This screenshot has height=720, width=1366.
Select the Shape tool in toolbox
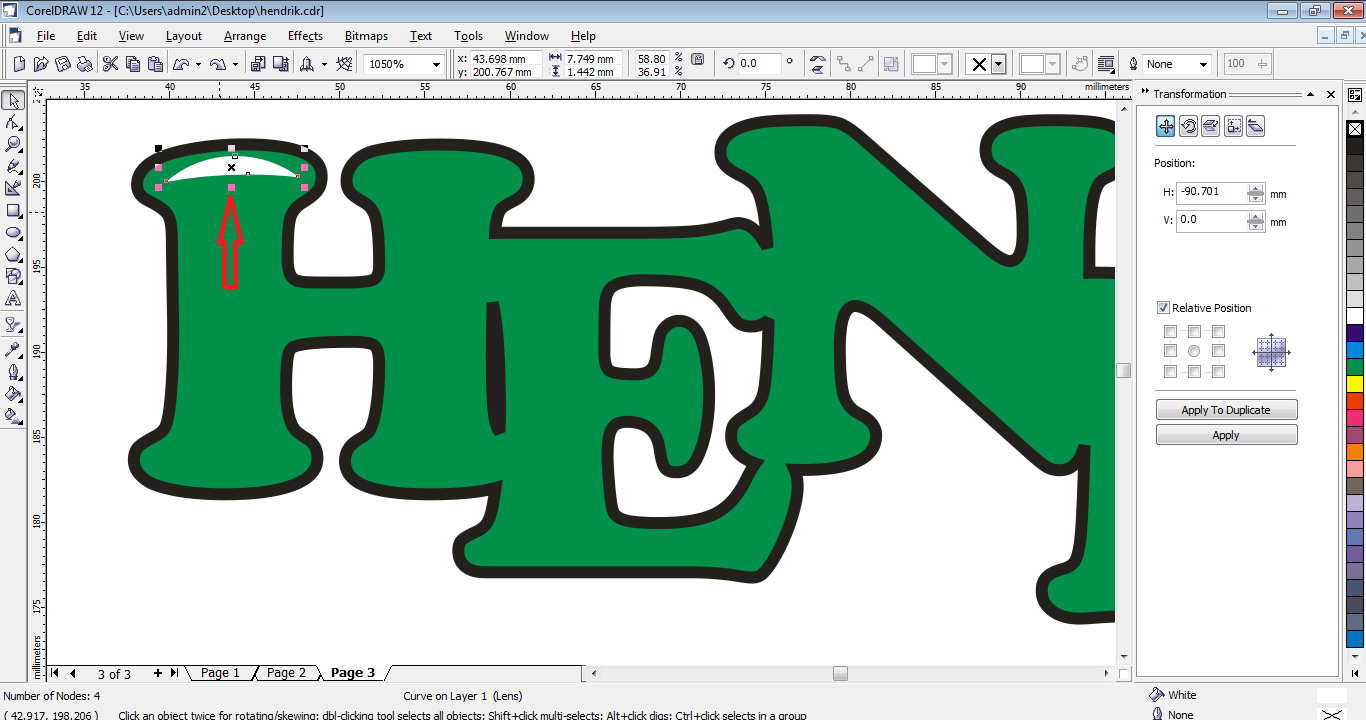point(13,122)
